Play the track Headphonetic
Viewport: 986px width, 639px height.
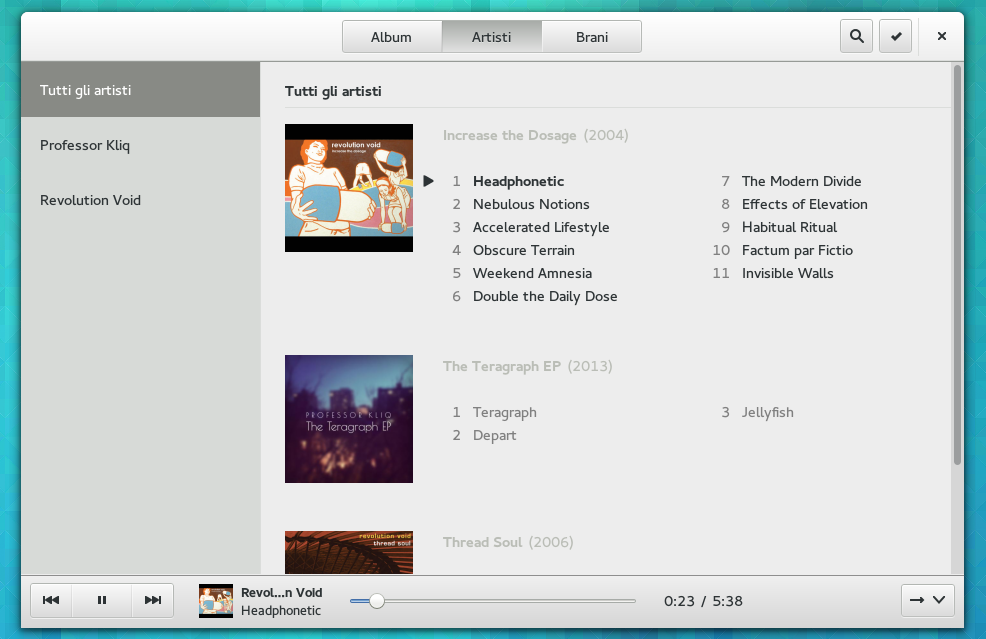click(518, 181)
